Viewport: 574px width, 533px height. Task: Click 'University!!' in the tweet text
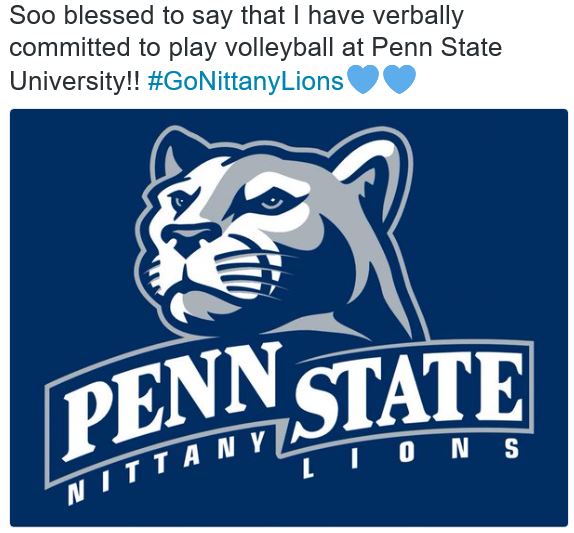coord(75,81)
